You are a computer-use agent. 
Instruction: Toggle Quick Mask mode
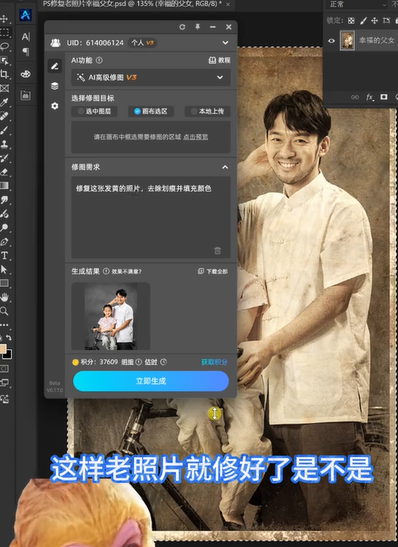[x=4, y=368]
